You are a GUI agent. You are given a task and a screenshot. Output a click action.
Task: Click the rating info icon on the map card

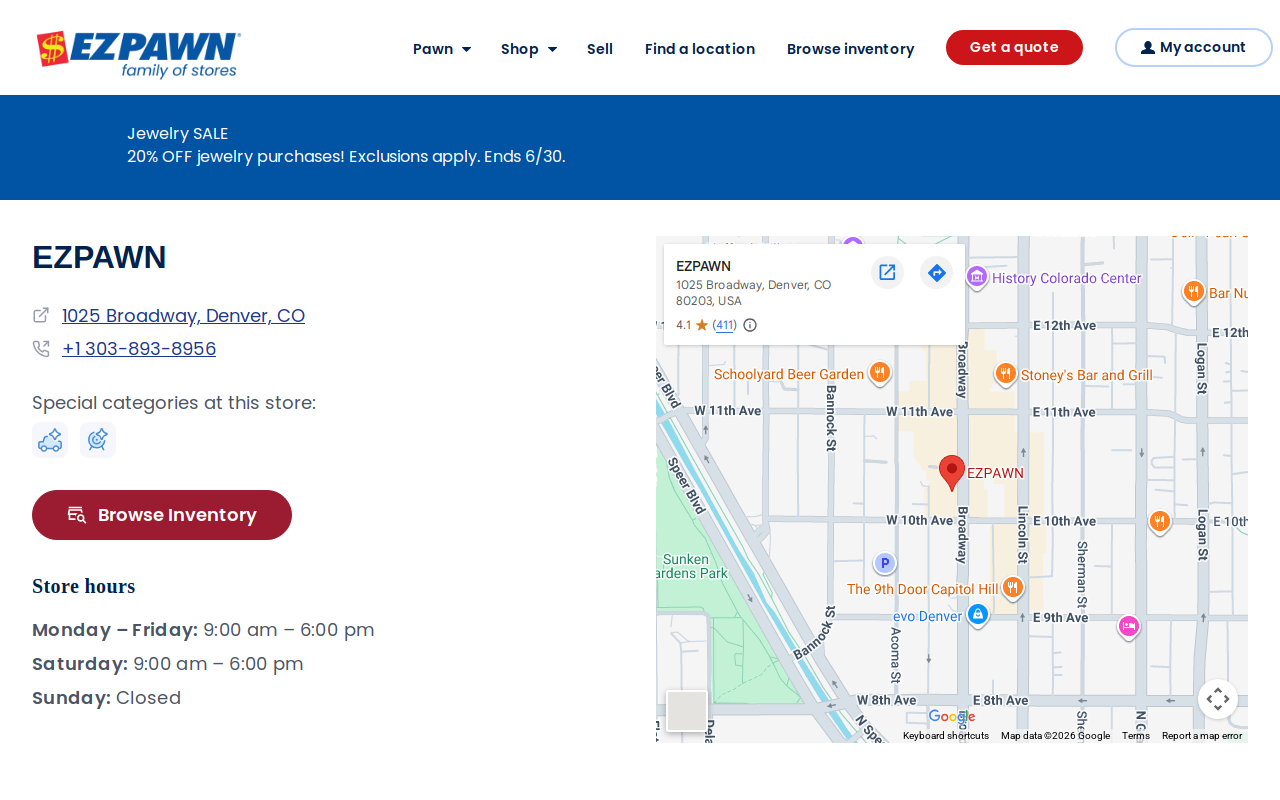coord(750,325)
